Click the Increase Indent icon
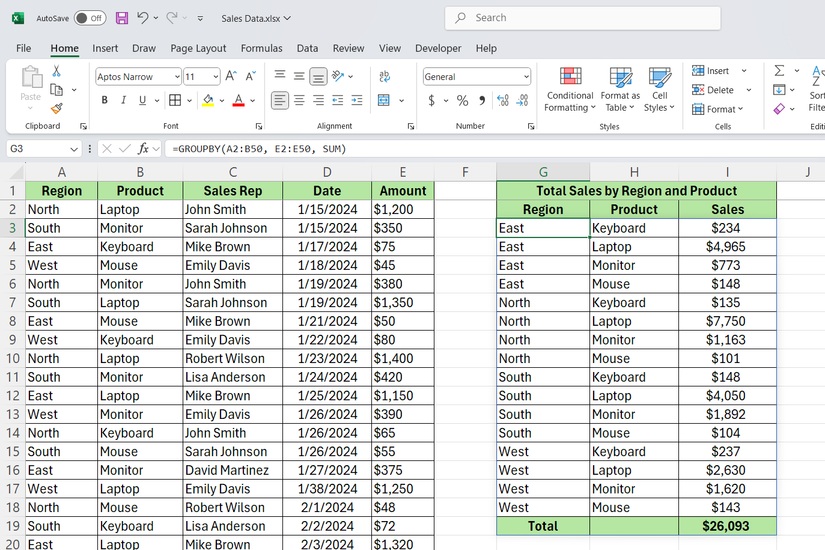 (x=356, y=101)
